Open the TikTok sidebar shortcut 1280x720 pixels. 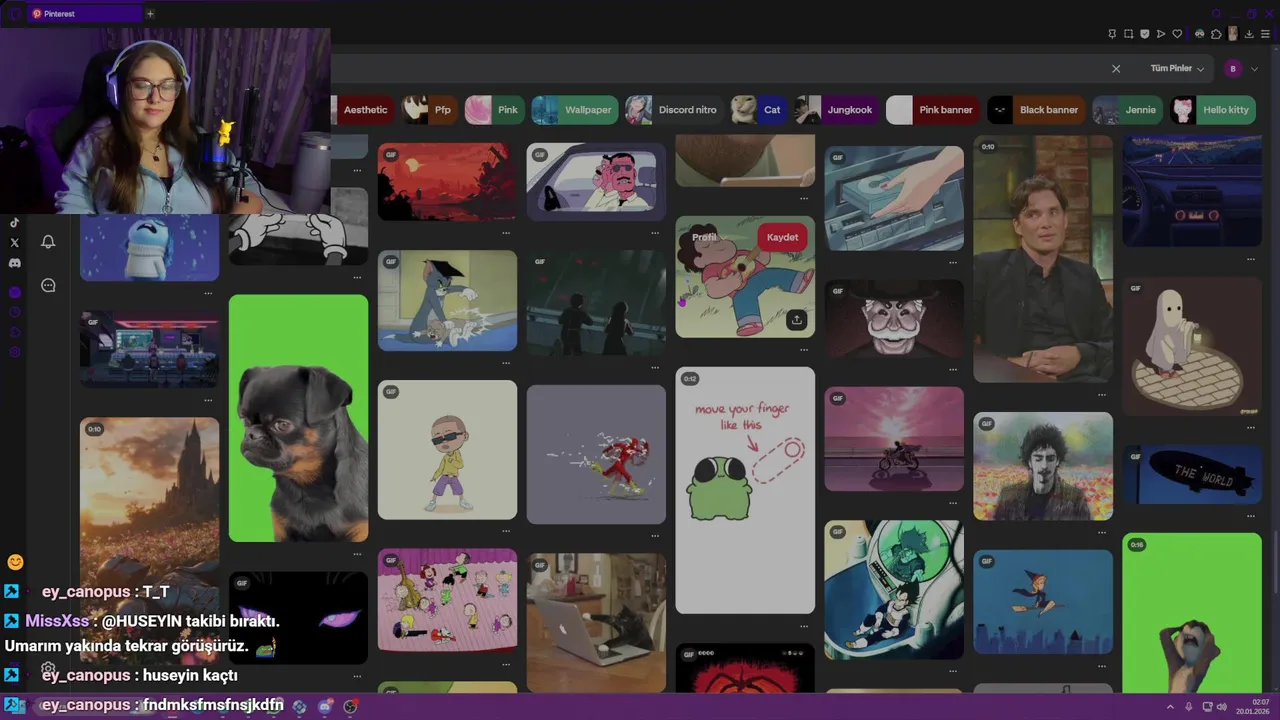[x=14, y=222]
